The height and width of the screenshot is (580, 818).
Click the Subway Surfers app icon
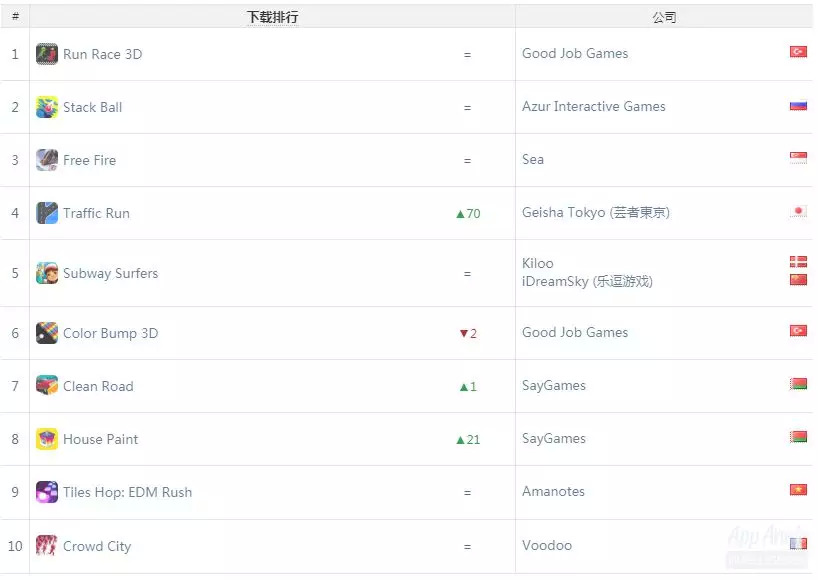click(46, 273)
